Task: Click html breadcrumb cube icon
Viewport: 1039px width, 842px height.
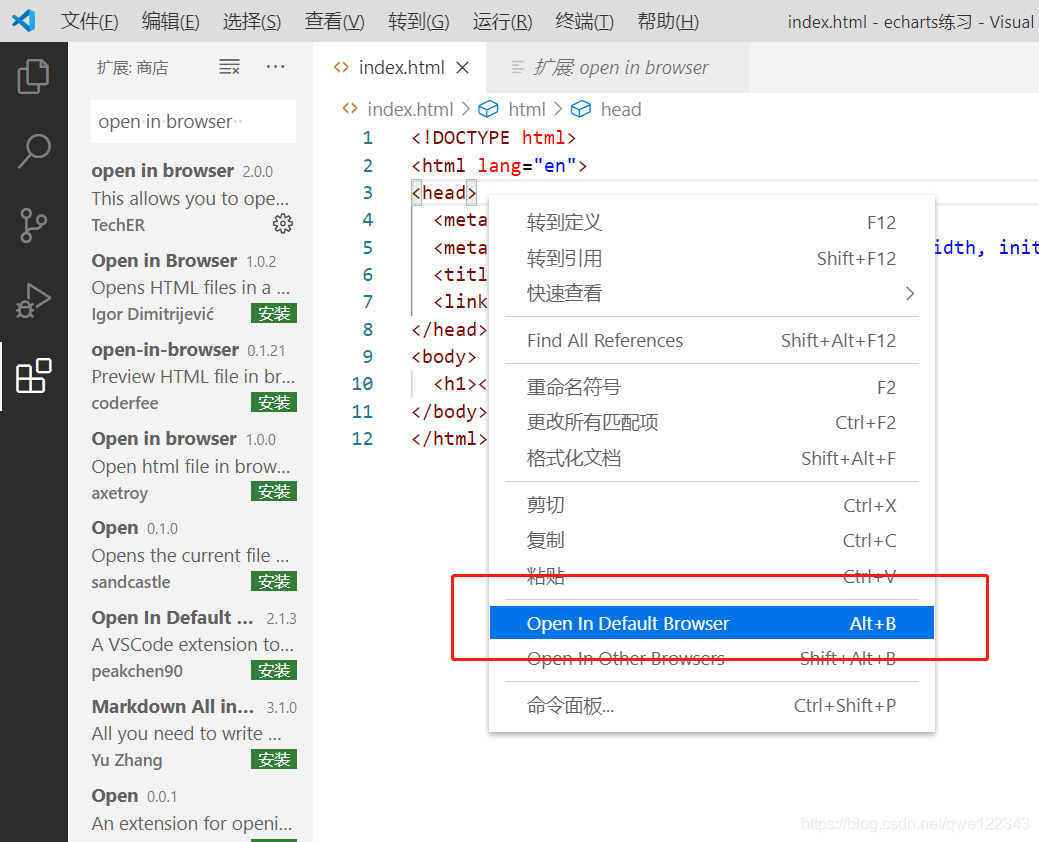Action: (x=488, y=109)
